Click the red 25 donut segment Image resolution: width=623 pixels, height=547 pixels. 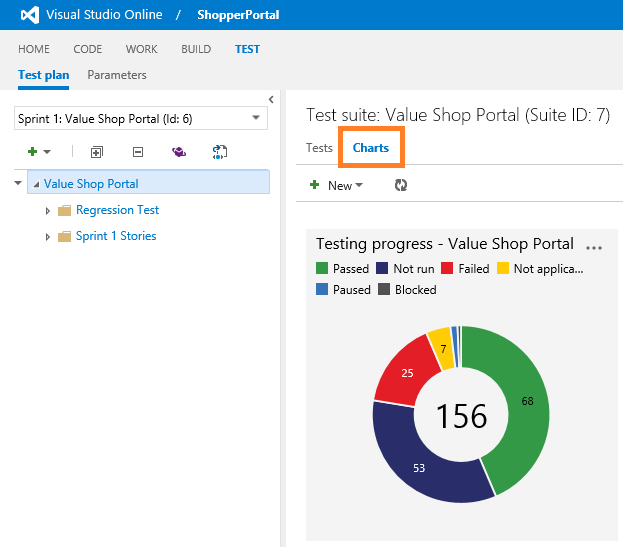click(x=407, y=373)
